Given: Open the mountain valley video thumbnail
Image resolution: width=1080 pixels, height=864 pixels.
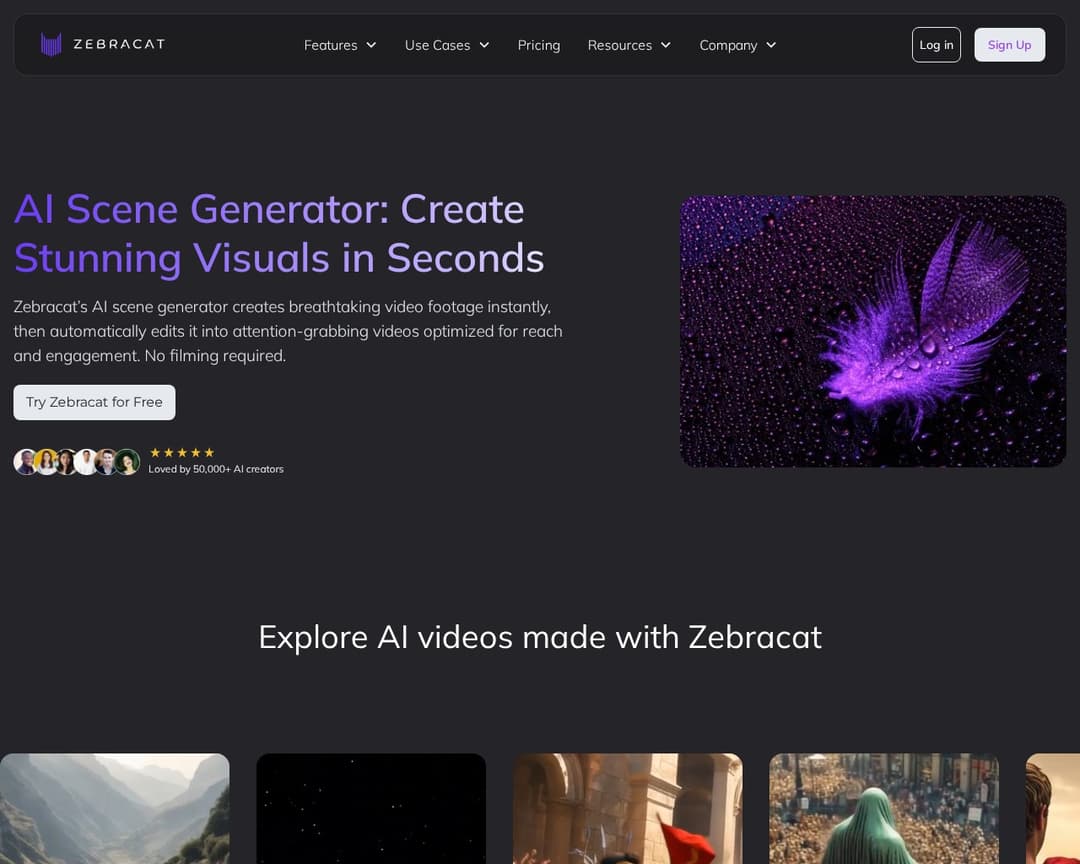Looking at the screenshot, I should [x=114, y=808].
